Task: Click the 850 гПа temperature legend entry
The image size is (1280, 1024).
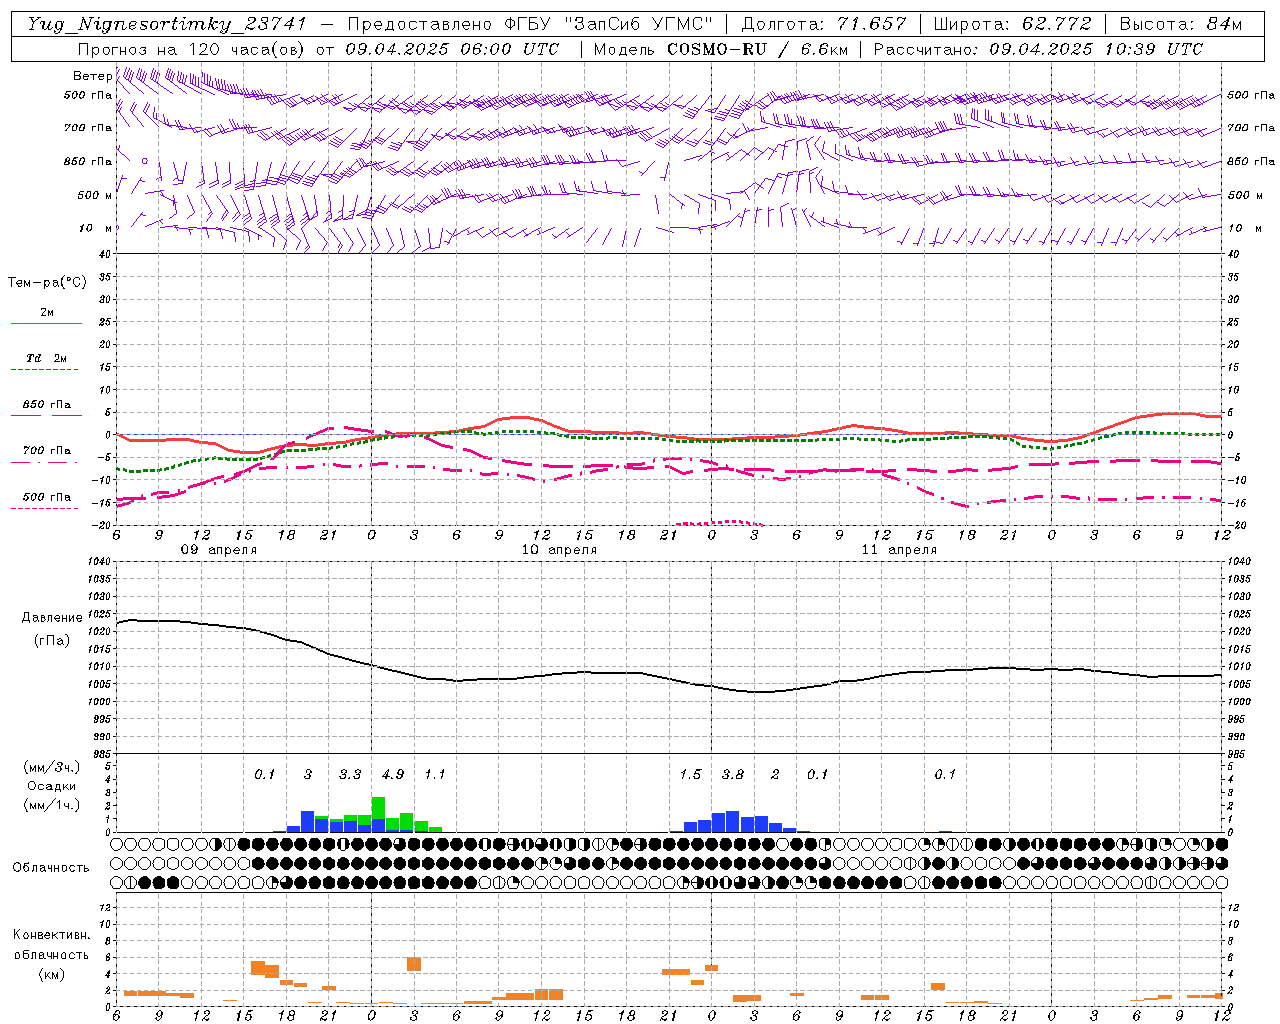Action: coord(46,405)
